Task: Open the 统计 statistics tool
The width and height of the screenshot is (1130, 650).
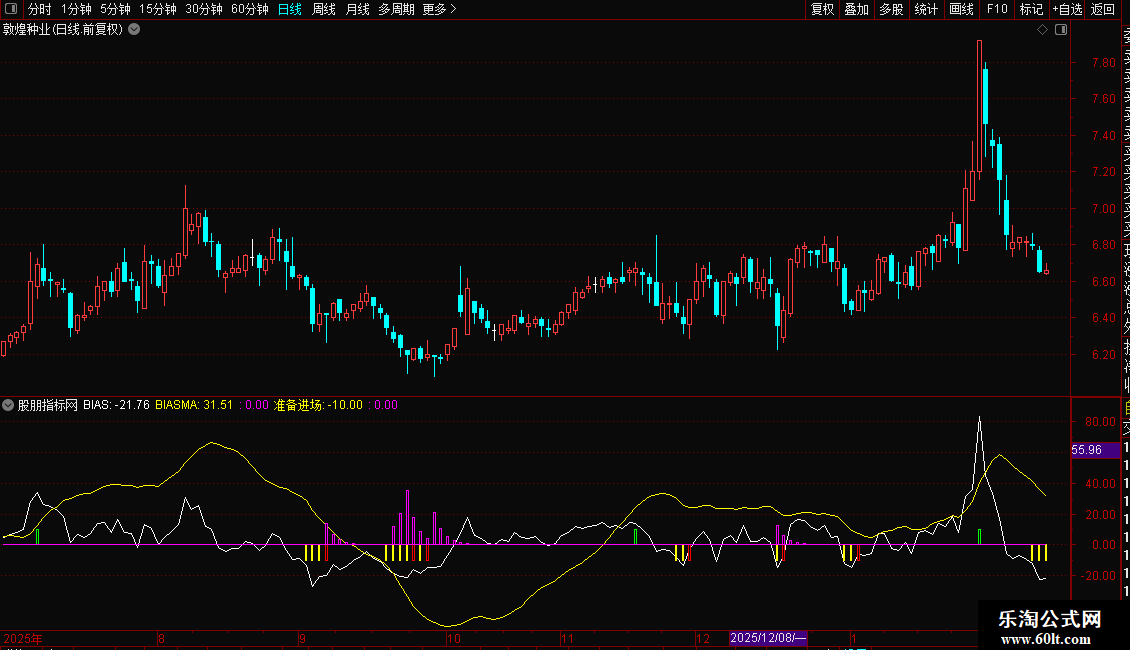Action: pyautogui.click(x=926, y=9)
